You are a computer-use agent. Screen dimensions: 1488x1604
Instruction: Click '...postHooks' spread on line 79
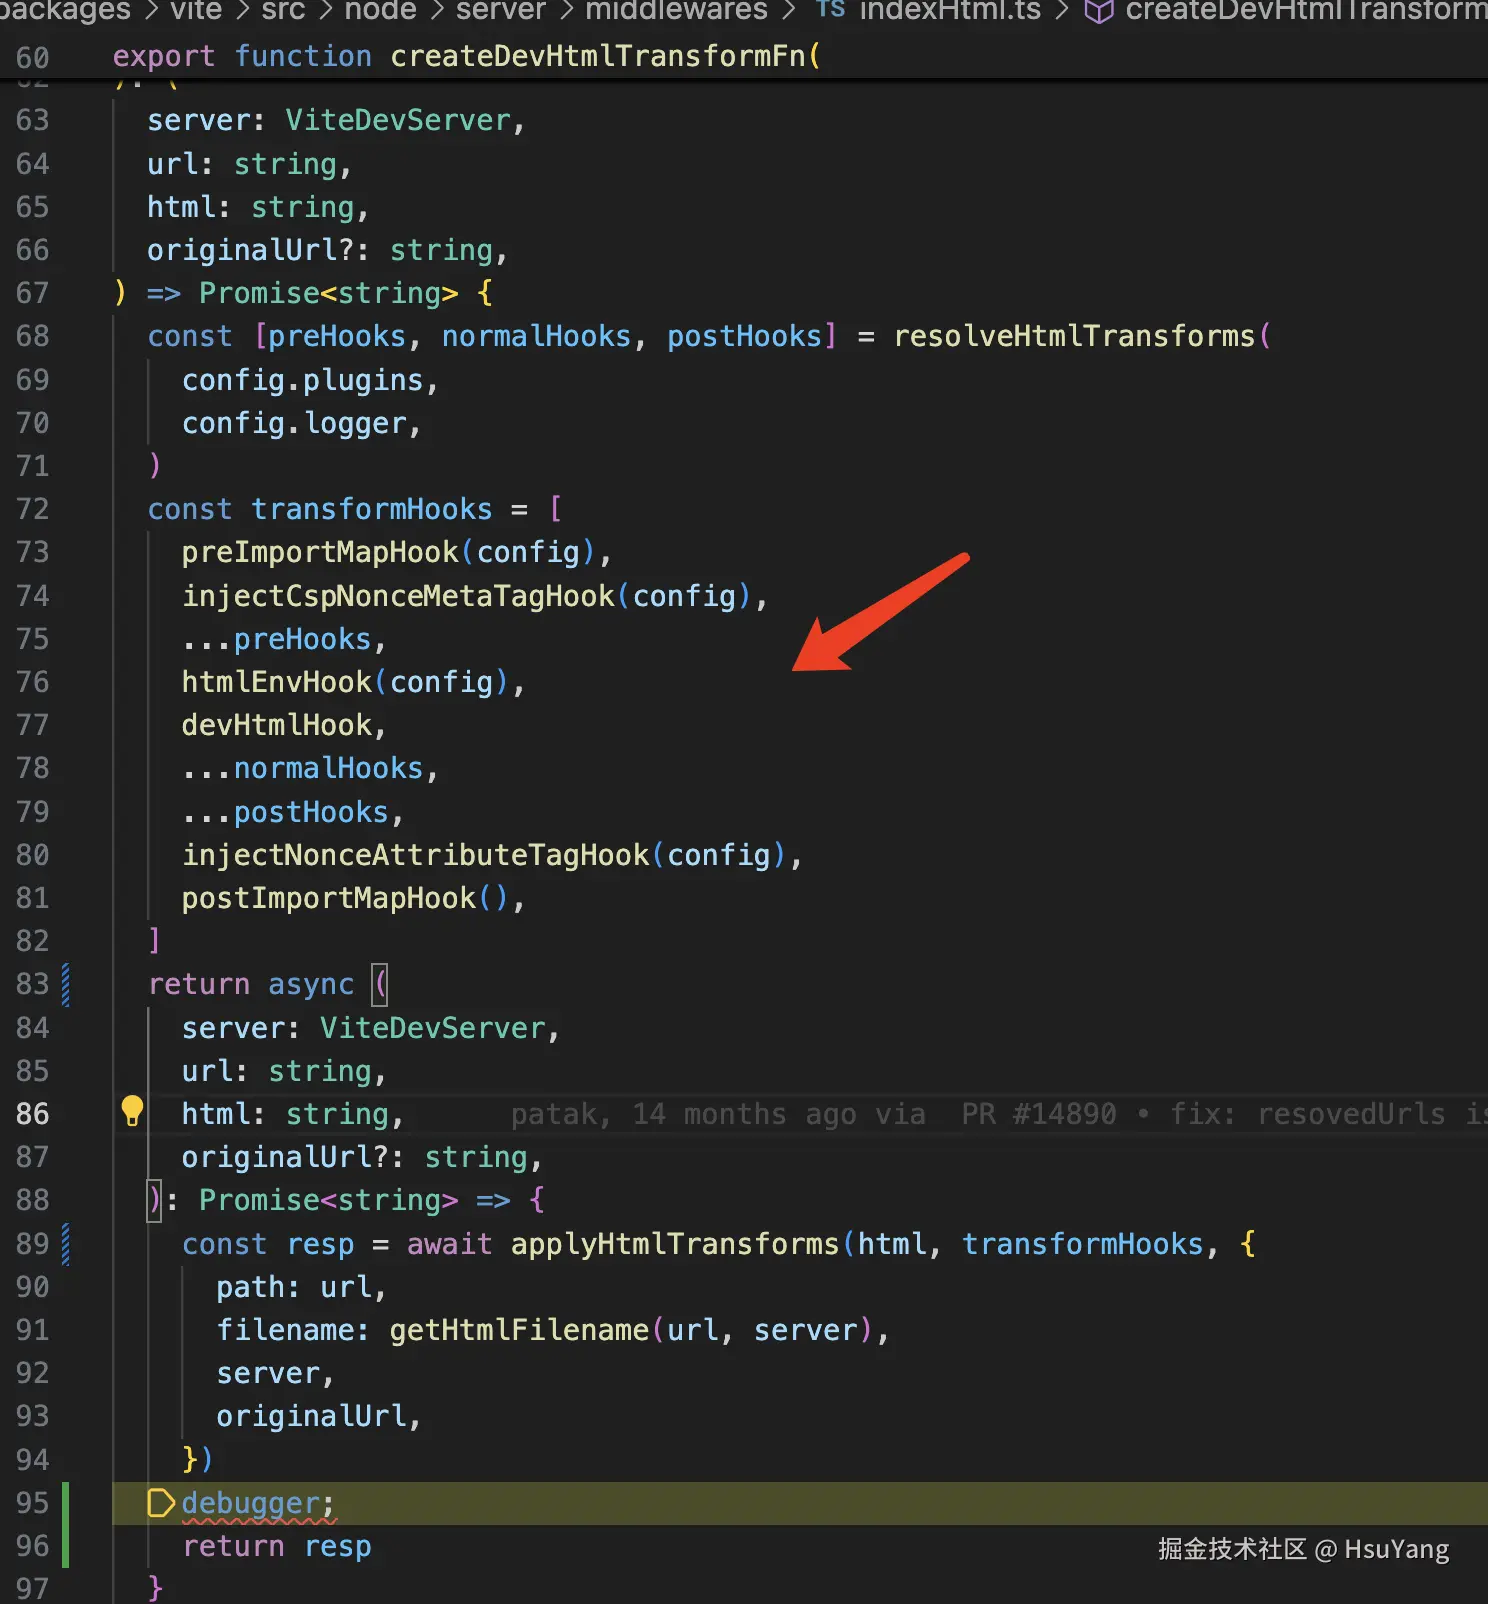[x=285, y=812]
